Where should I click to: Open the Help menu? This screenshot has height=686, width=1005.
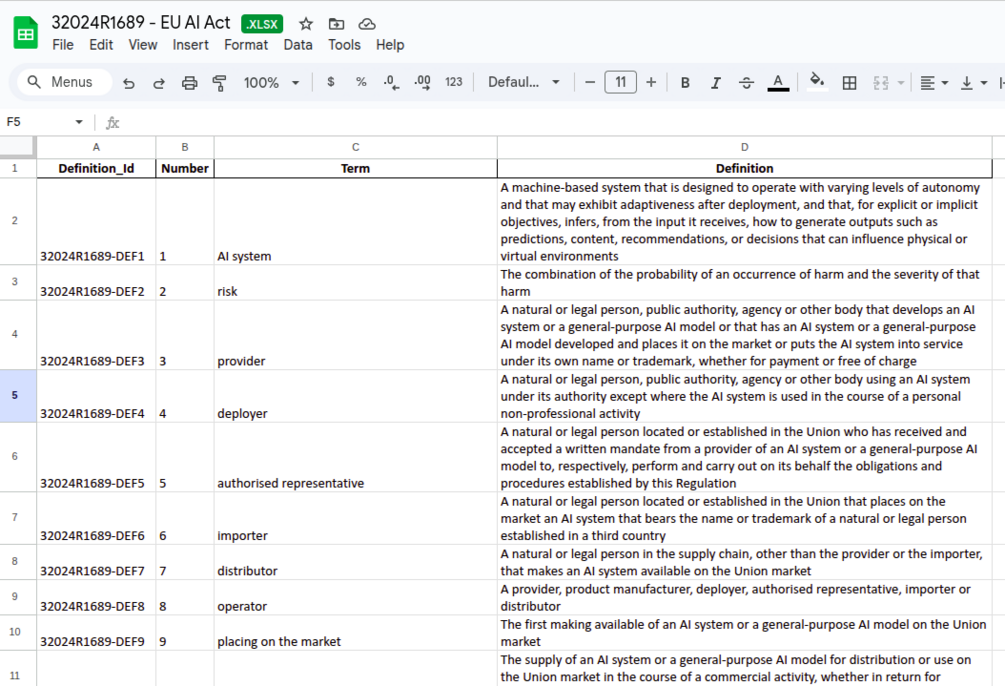pos(390,45)
